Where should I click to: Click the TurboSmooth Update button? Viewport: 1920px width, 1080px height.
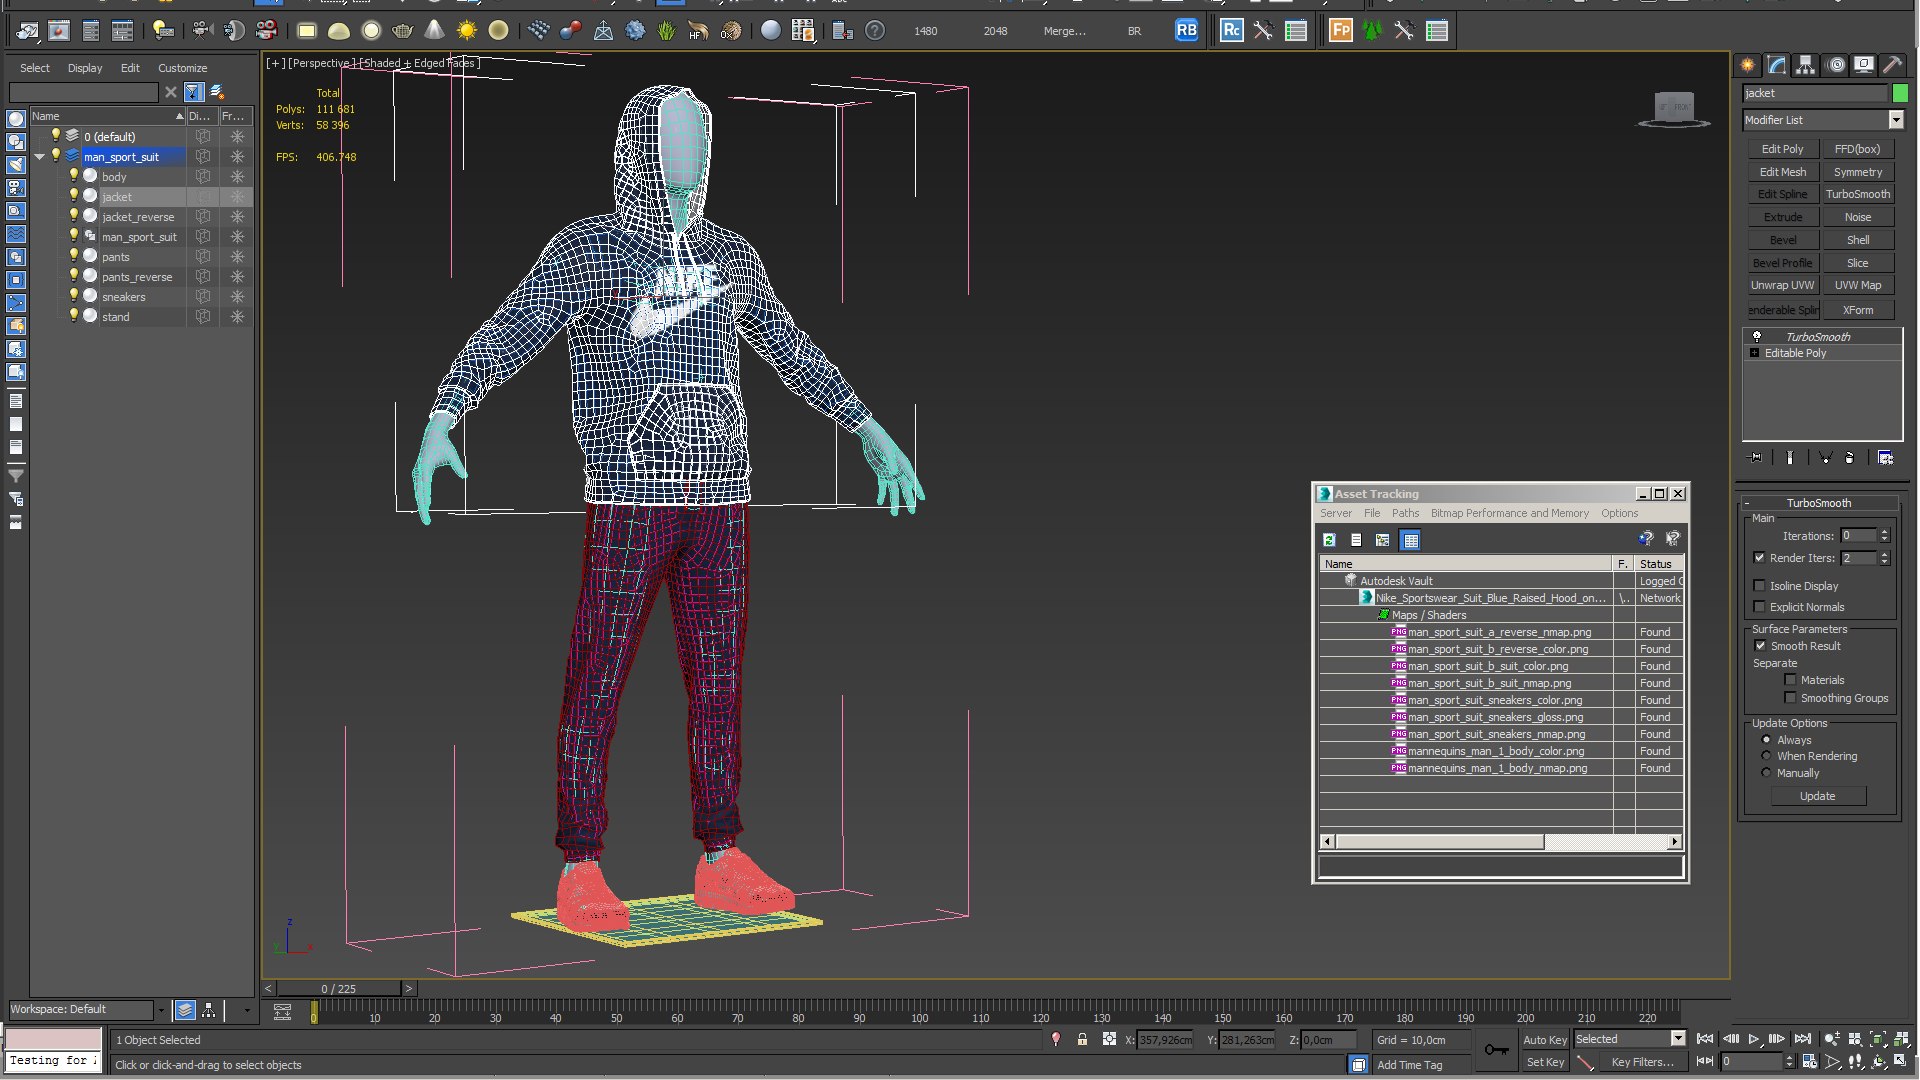tap(1818, 796)
